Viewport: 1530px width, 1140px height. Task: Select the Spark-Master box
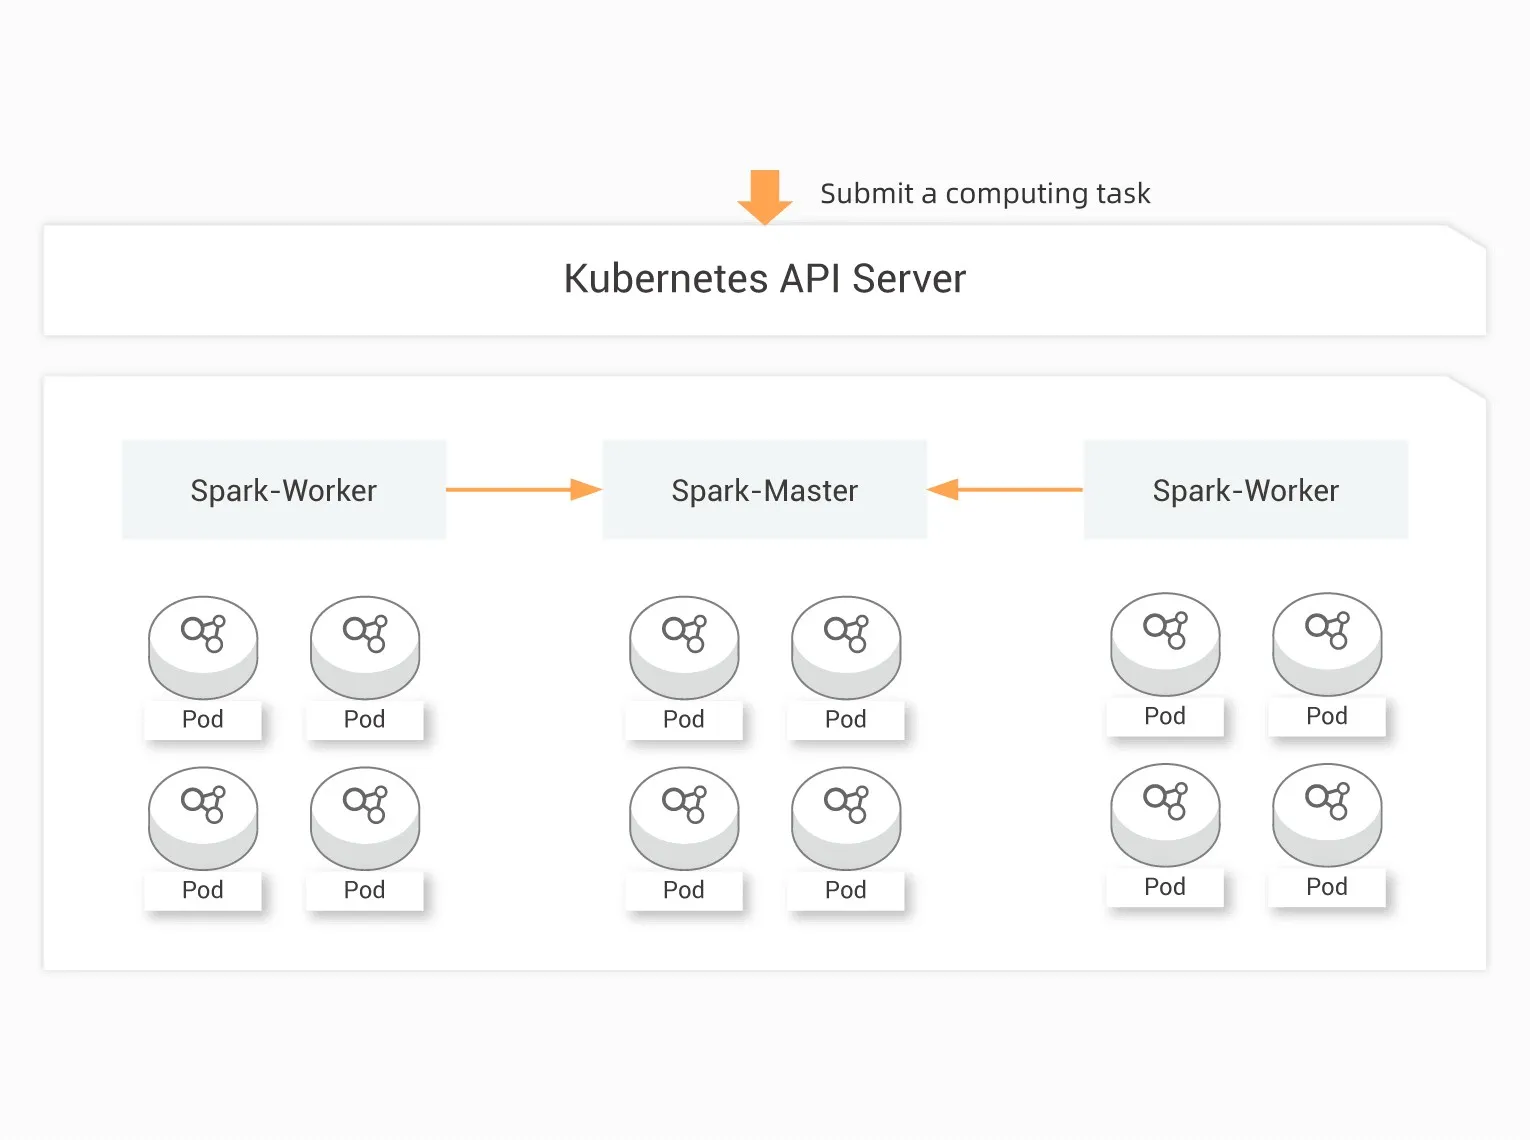(x=765, y=490)
